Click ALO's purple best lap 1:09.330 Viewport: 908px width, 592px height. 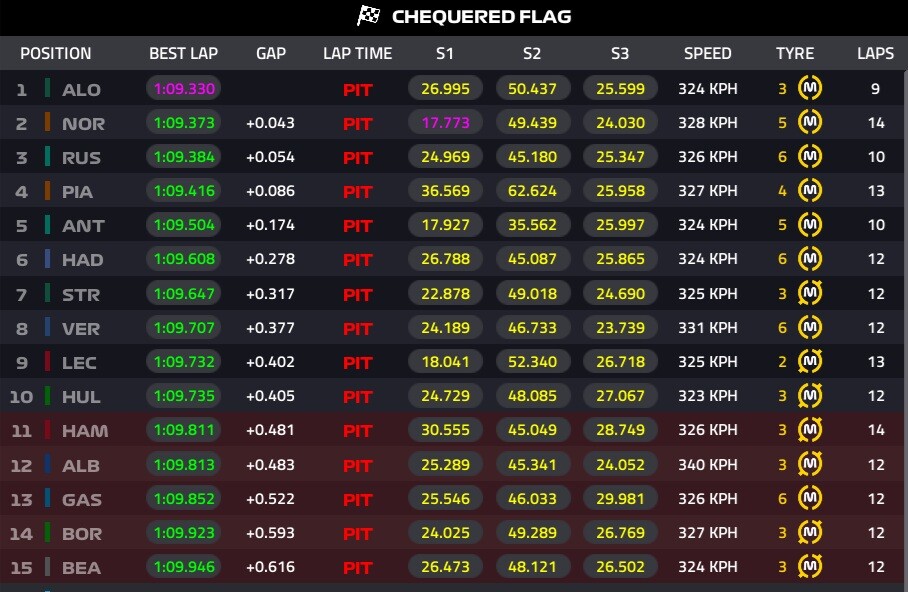184,89
